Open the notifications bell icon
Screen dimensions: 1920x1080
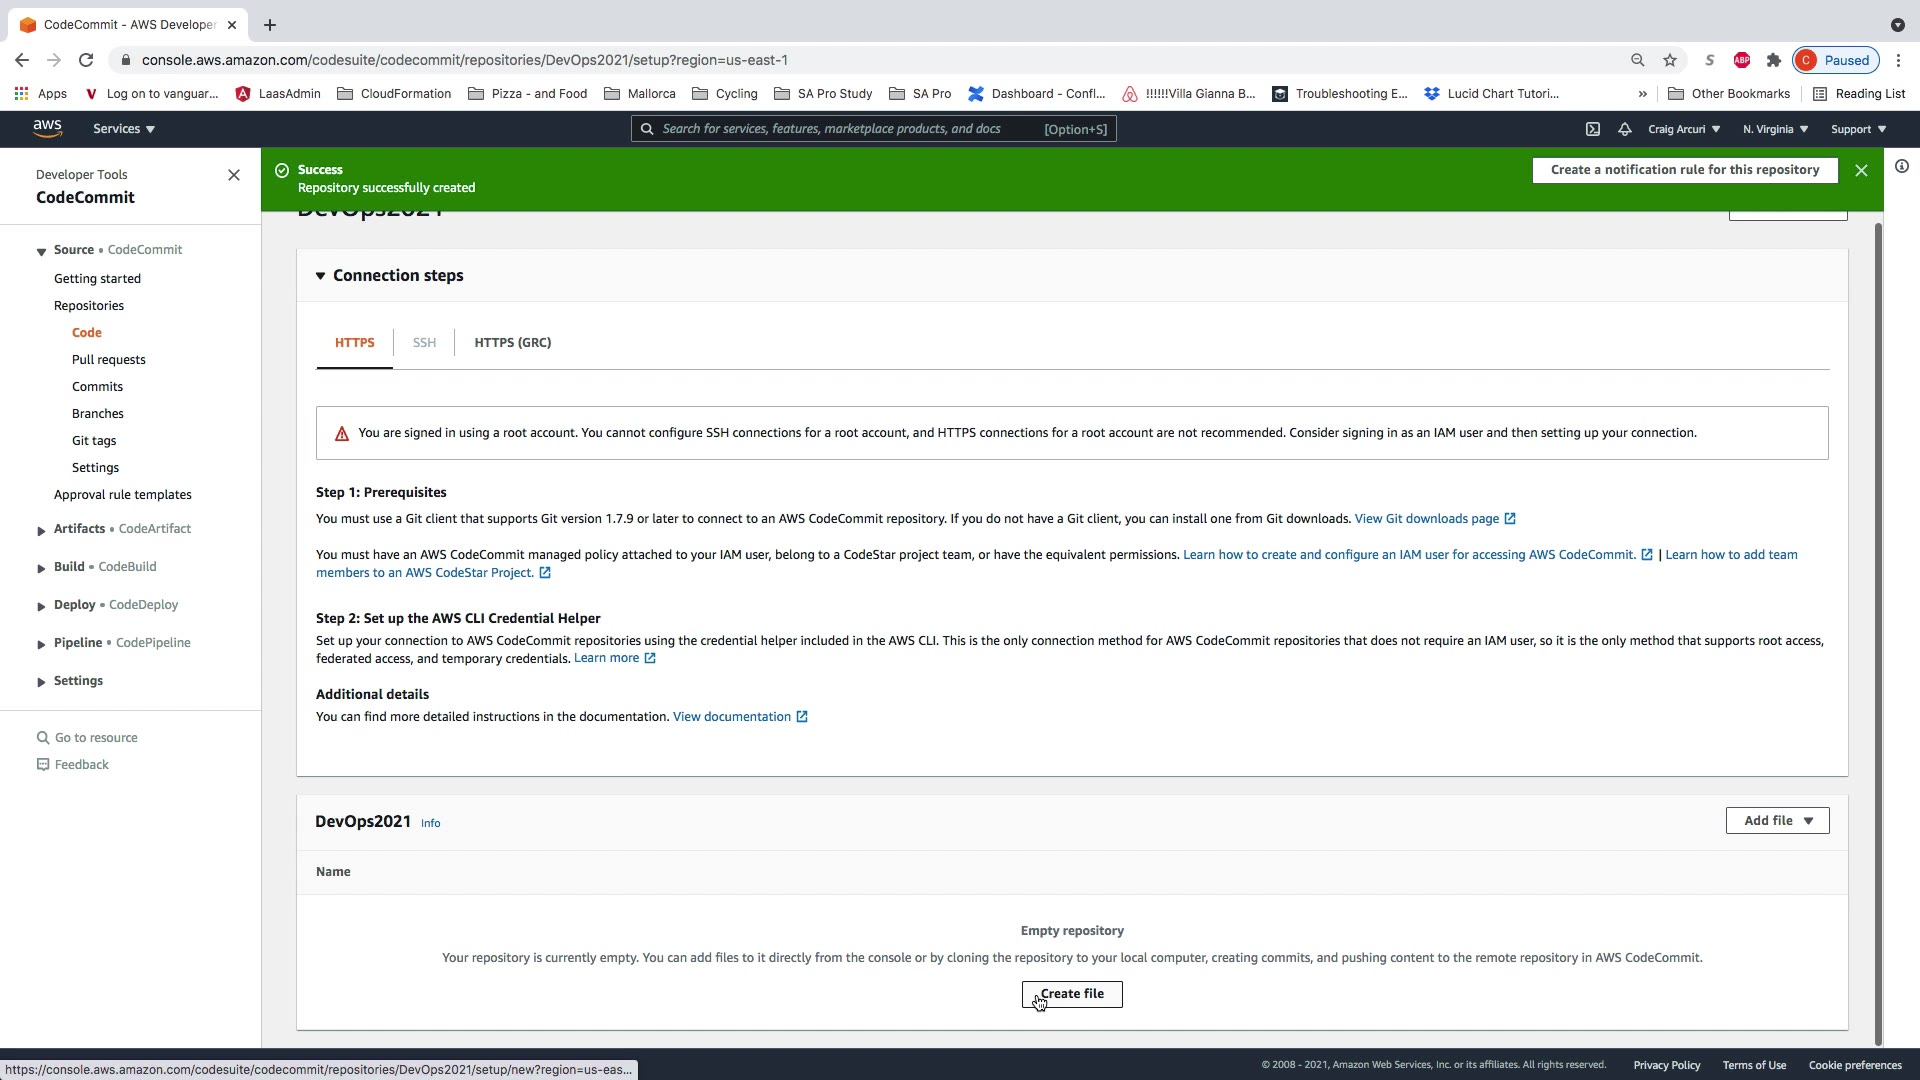1625,129
